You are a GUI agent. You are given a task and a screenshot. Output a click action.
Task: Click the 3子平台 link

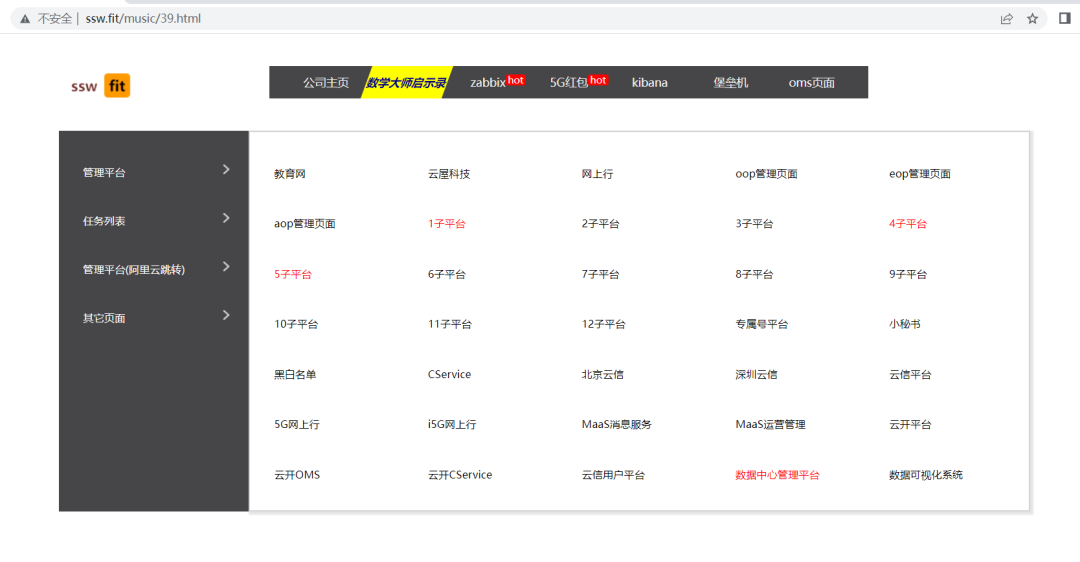pyautogui.click(x=754, y=224)
